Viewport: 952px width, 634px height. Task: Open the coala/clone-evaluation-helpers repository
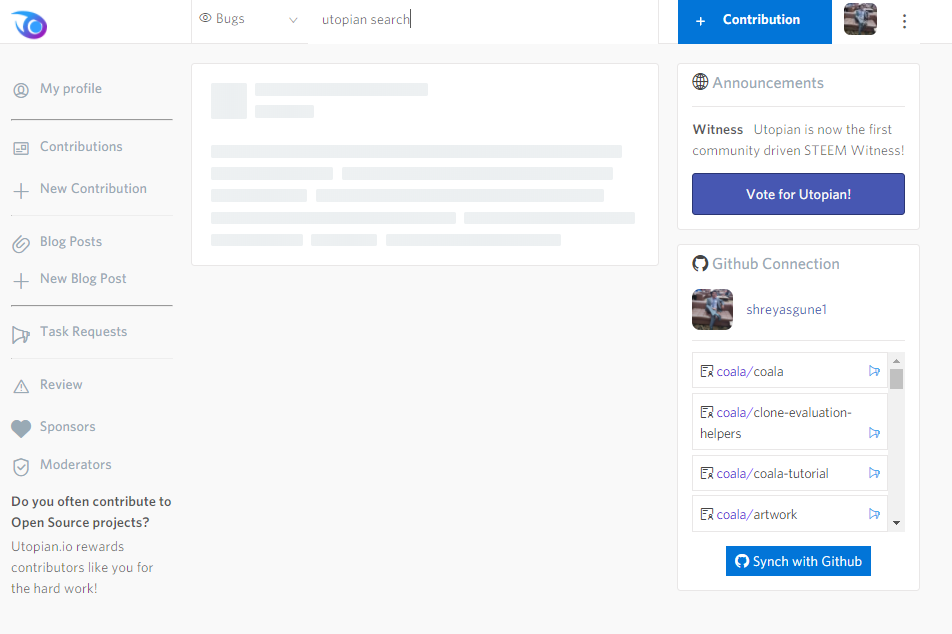pyautogui.click(x=776, y=423)
